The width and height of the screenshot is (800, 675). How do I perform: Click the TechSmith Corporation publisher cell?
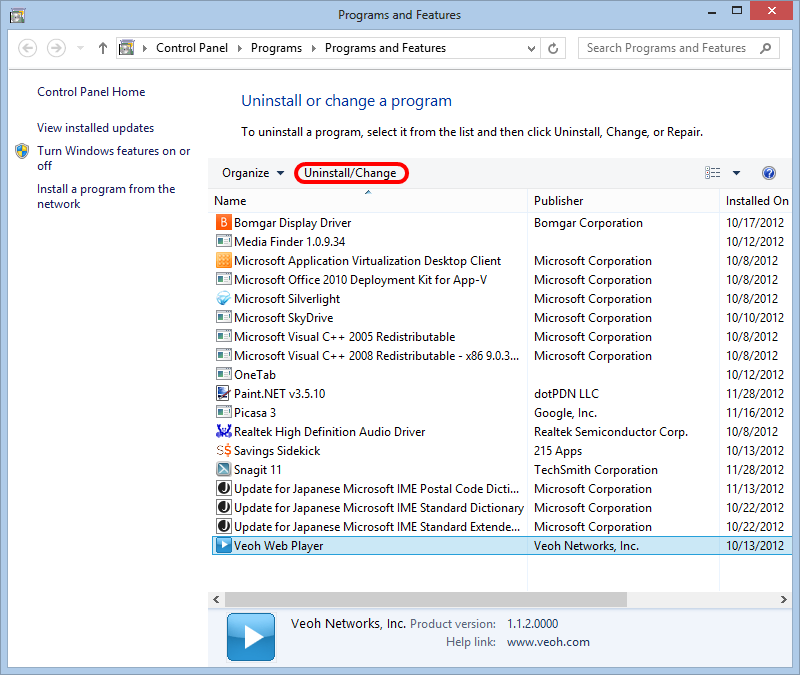tap(596, 469)
